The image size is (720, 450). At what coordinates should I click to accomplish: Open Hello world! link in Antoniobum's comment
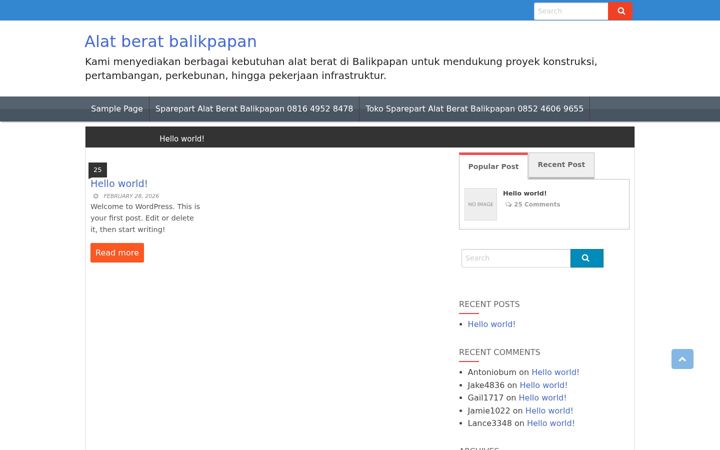pyautogui.click(x=555, y=372)
